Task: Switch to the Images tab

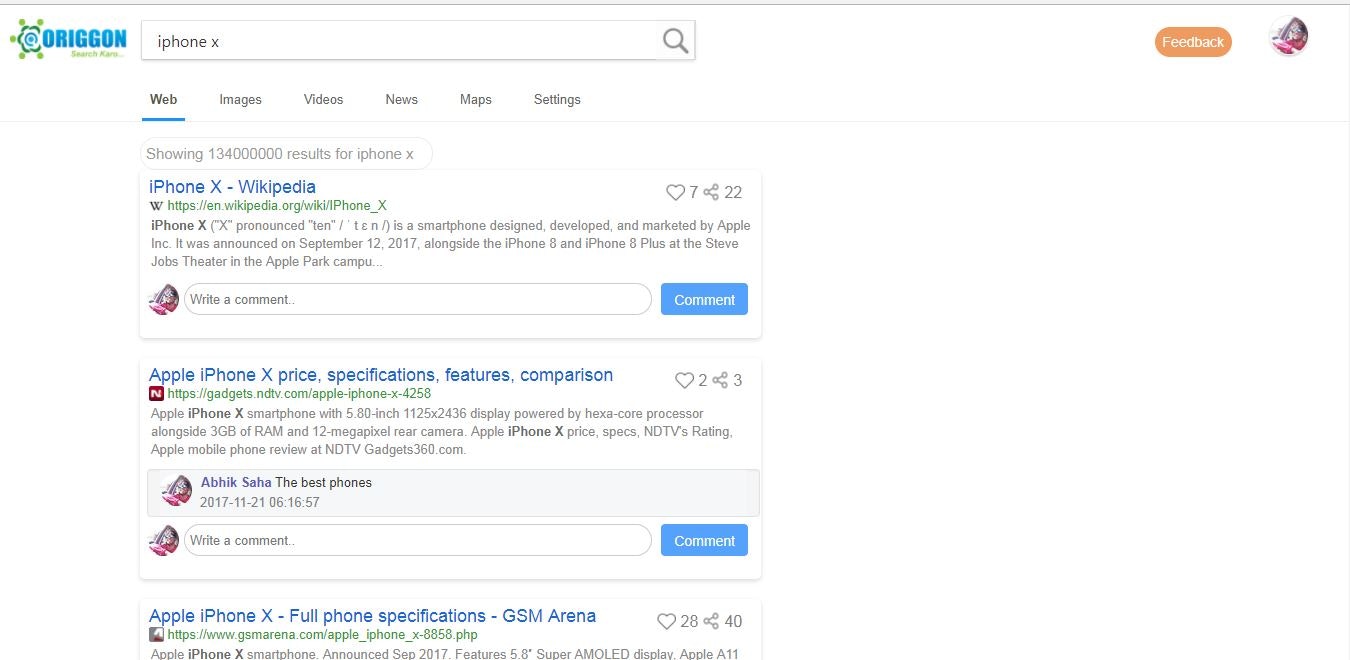Action: click(x=241, y=100)
